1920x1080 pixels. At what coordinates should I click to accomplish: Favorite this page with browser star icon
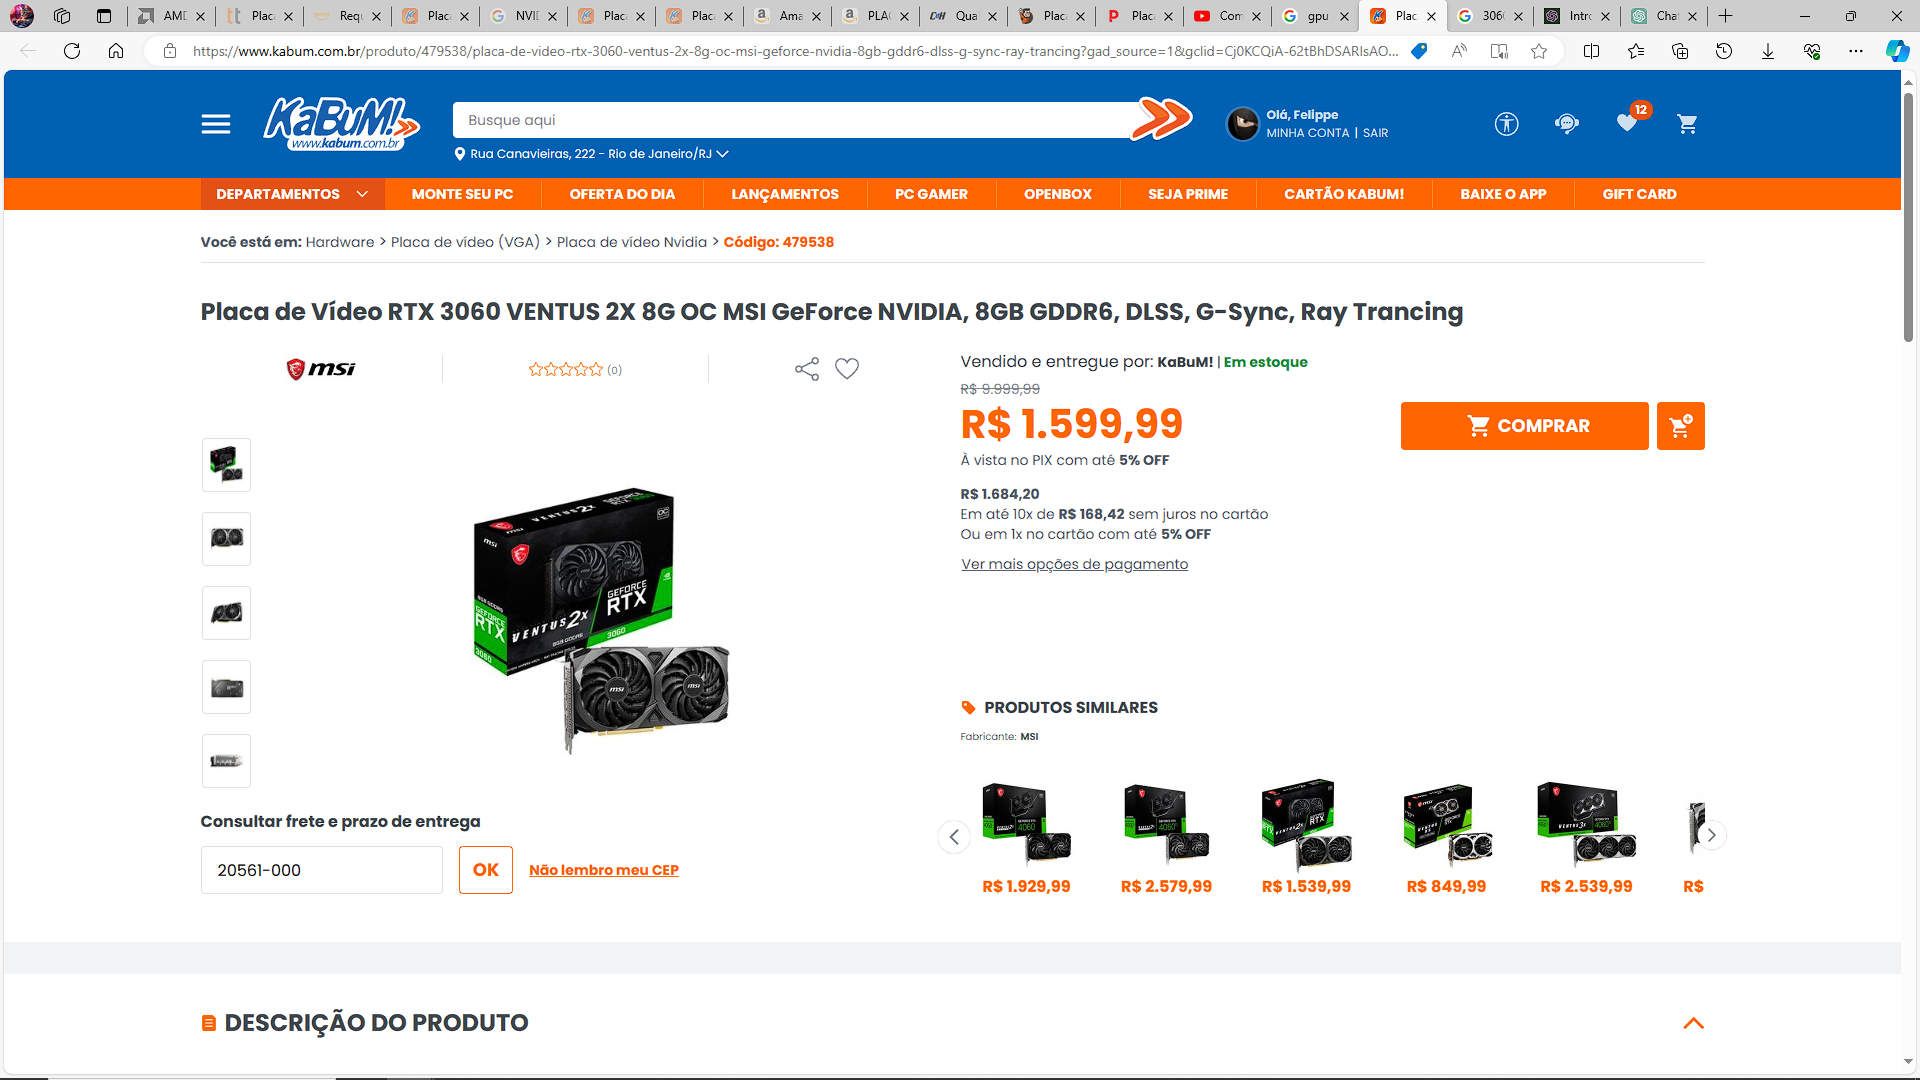point(1539,51)
